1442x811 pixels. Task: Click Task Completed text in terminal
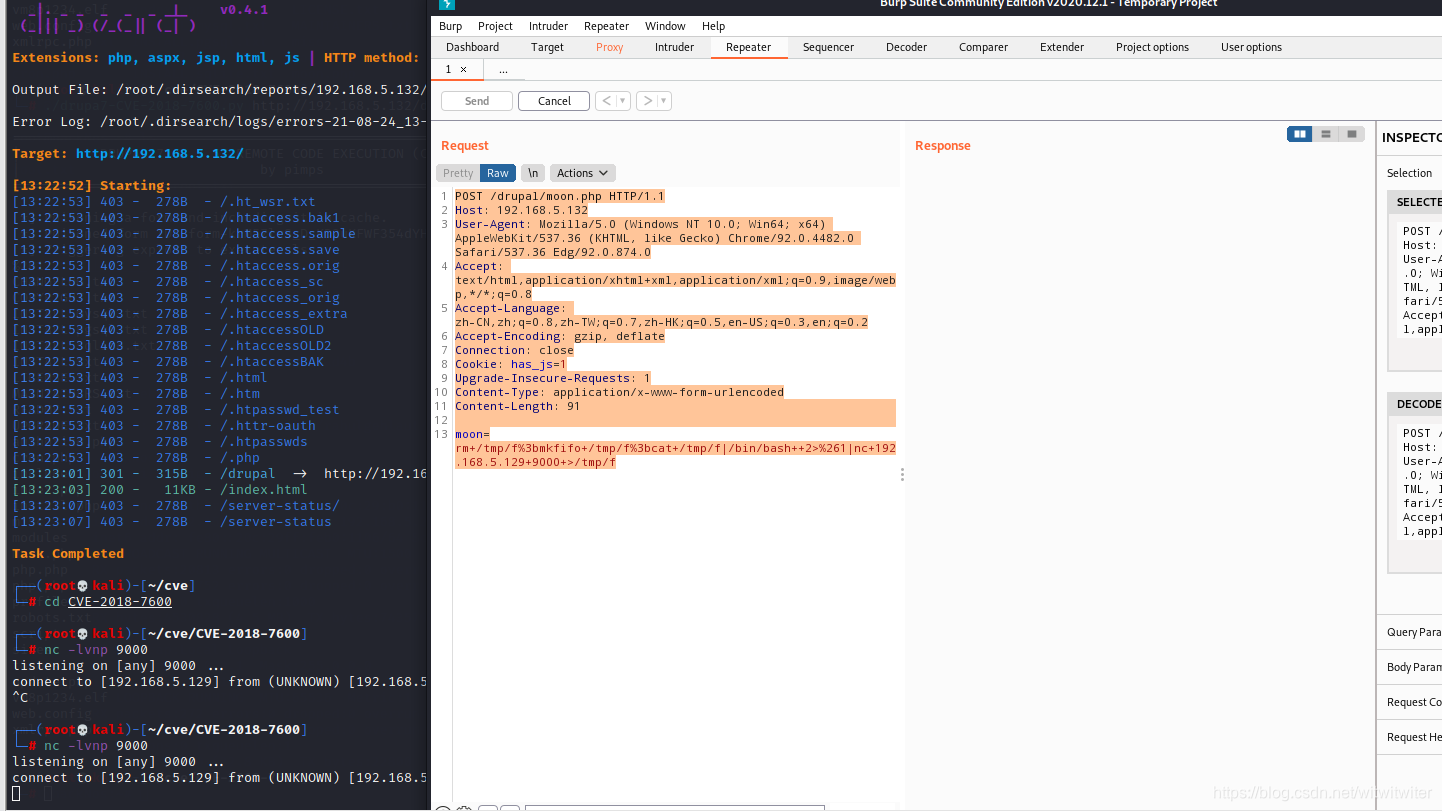68,553
